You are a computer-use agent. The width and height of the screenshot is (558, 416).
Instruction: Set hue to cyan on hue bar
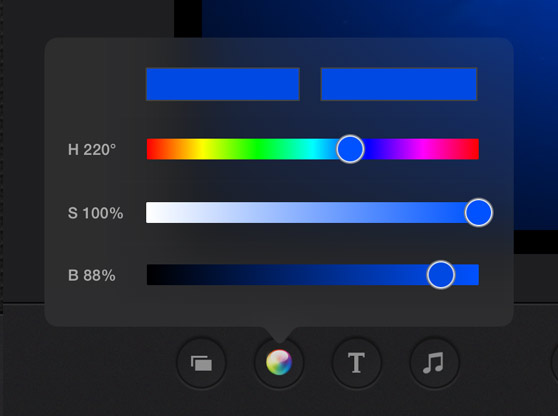[x=313, y=149]
